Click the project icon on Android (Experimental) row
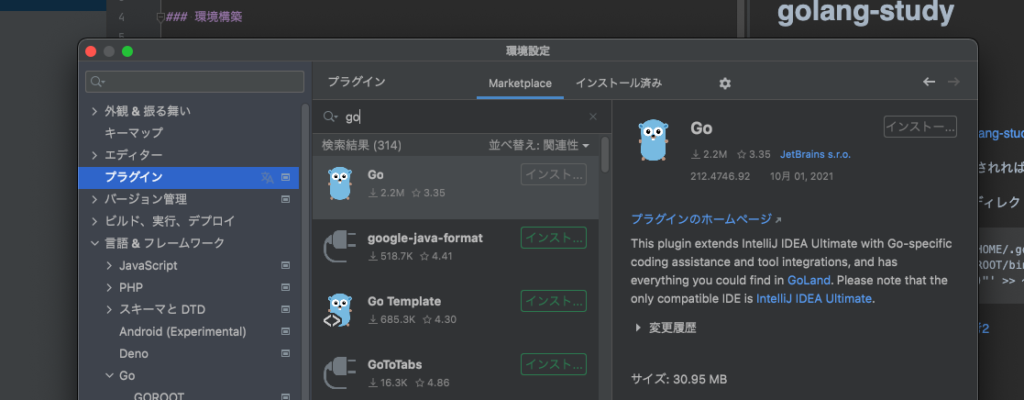1024x400 pixels. click(285, 331)
